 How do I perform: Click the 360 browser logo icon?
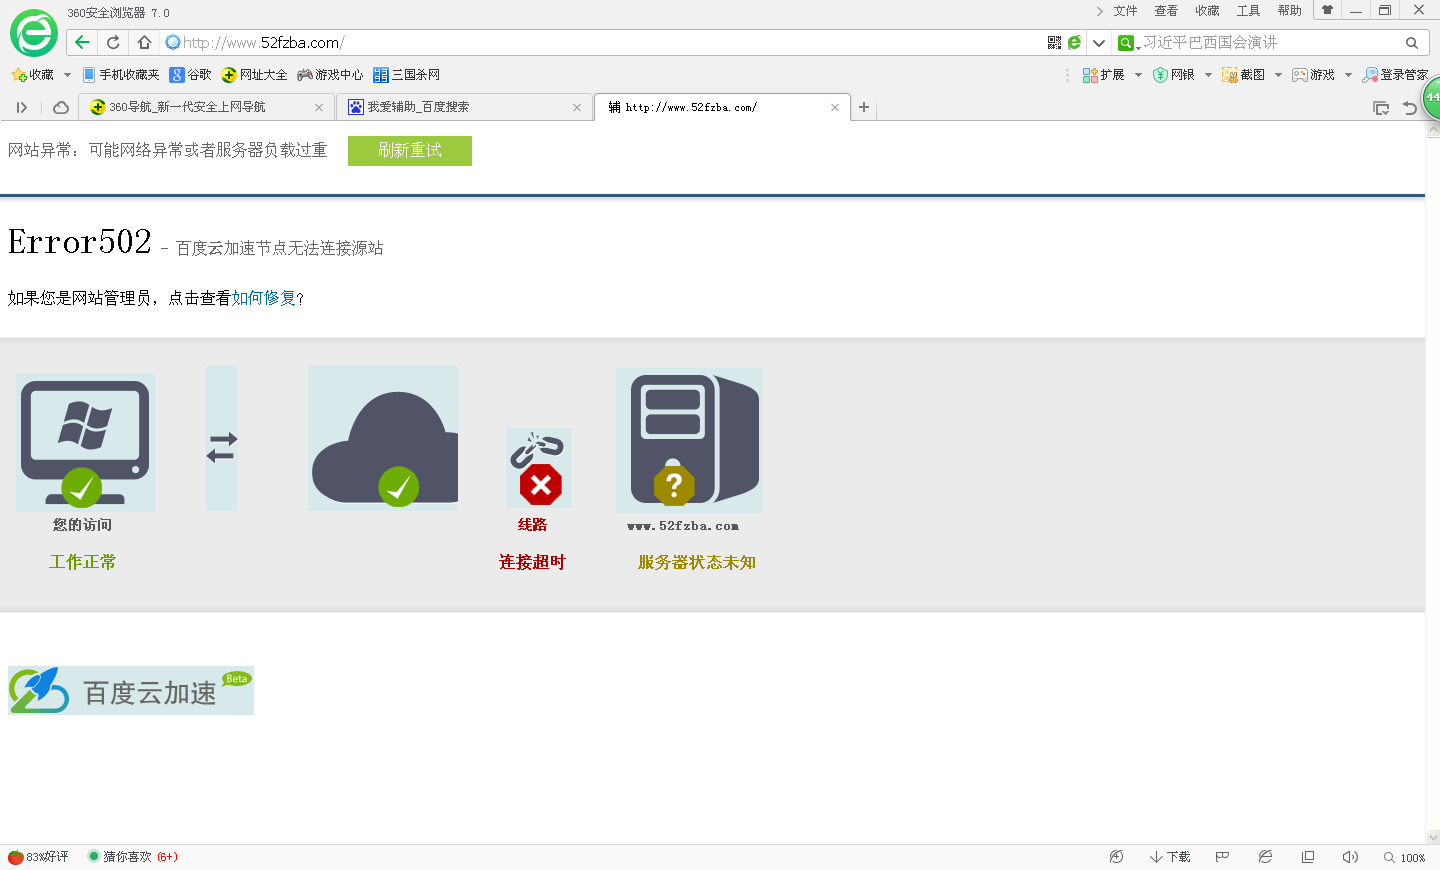tap(34, 34)
